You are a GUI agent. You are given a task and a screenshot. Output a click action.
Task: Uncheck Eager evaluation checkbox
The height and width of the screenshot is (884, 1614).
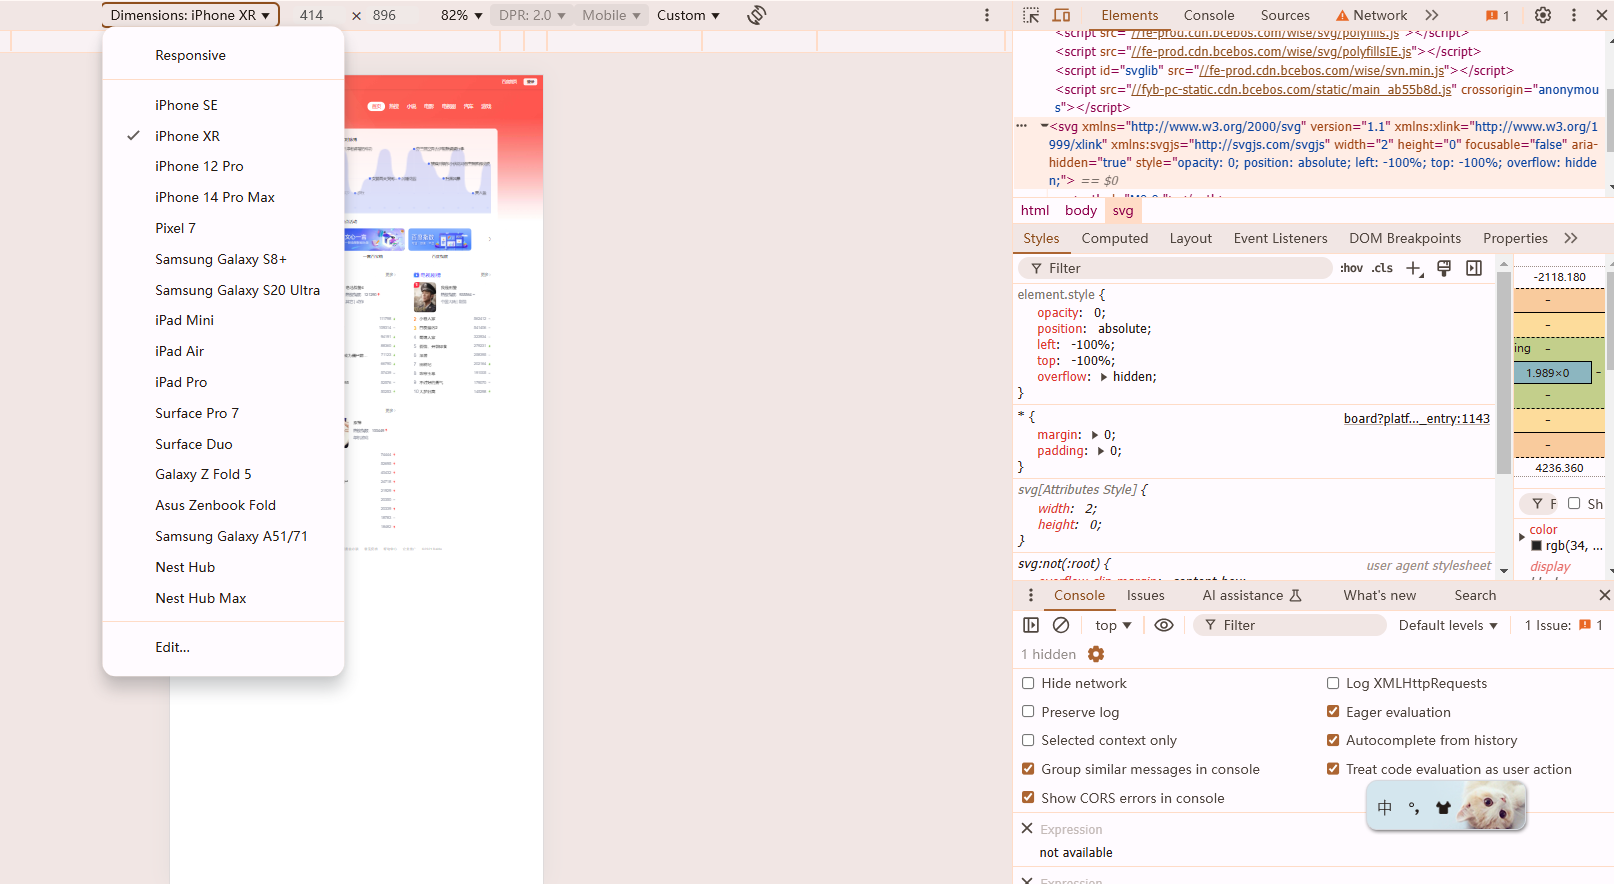1333,712
